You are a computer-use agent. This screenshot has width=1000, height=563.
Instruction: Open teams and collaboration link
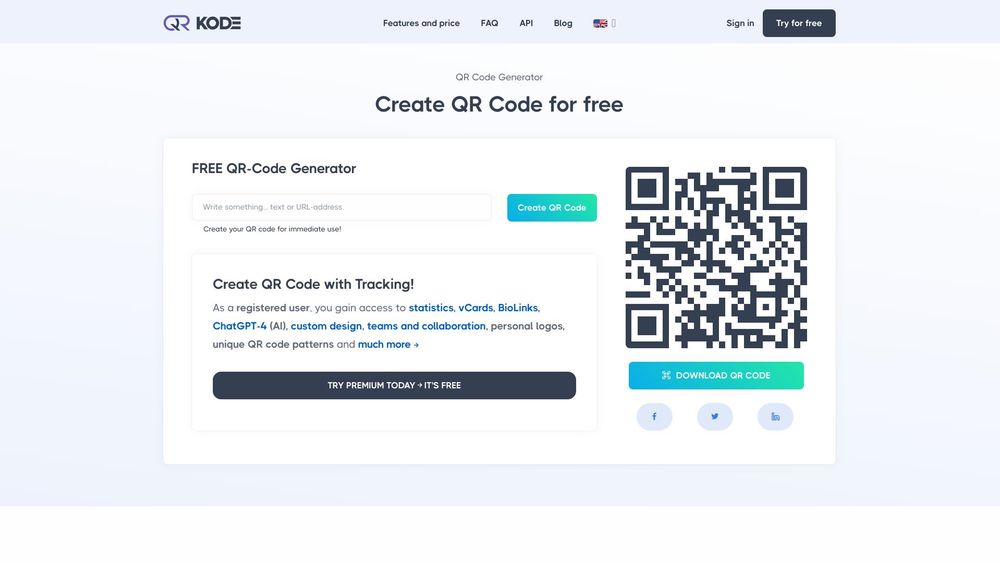[x=426, y=326]
